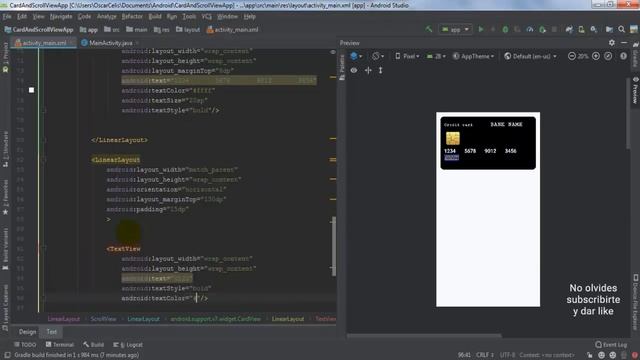
Task: Attach debugger to Android process icon
Action: (542, 29)
